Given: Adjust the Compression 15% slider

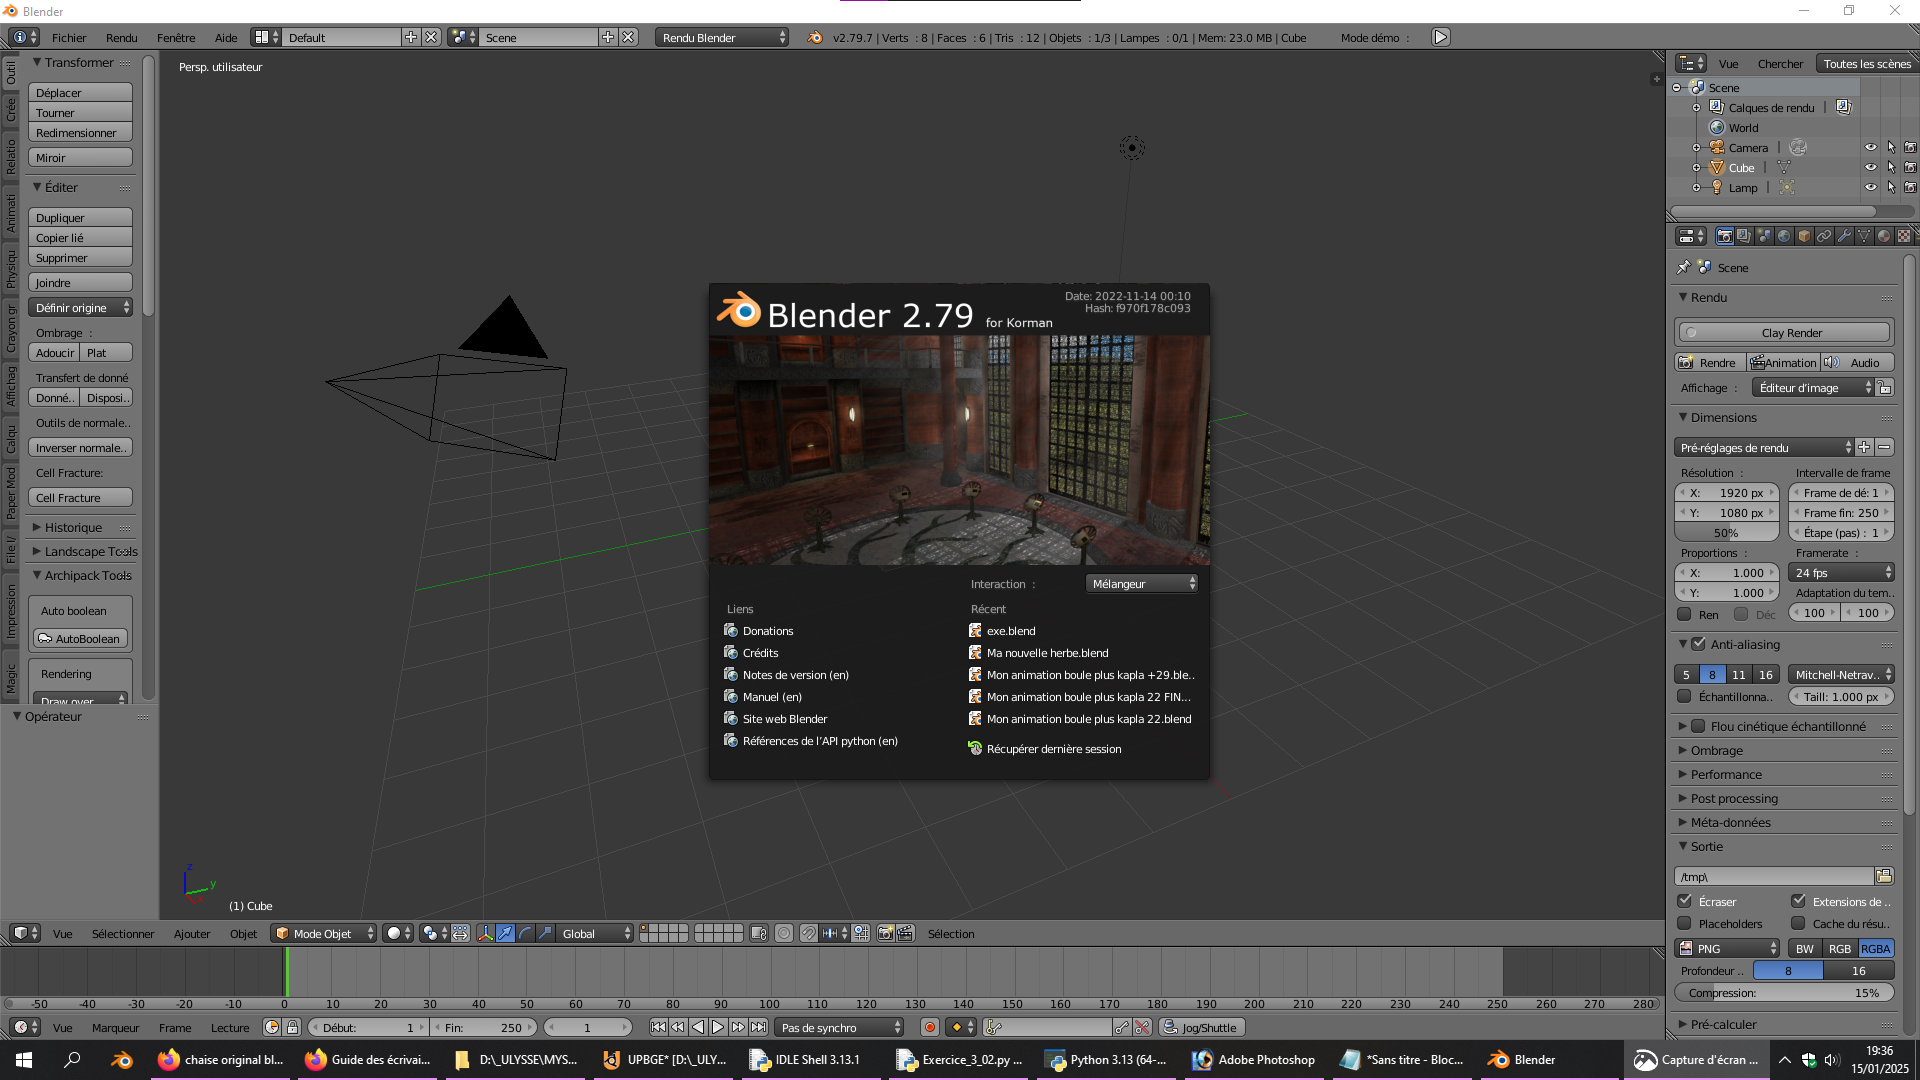Looking at the screenshot, I should click(x=1784, y=992).
